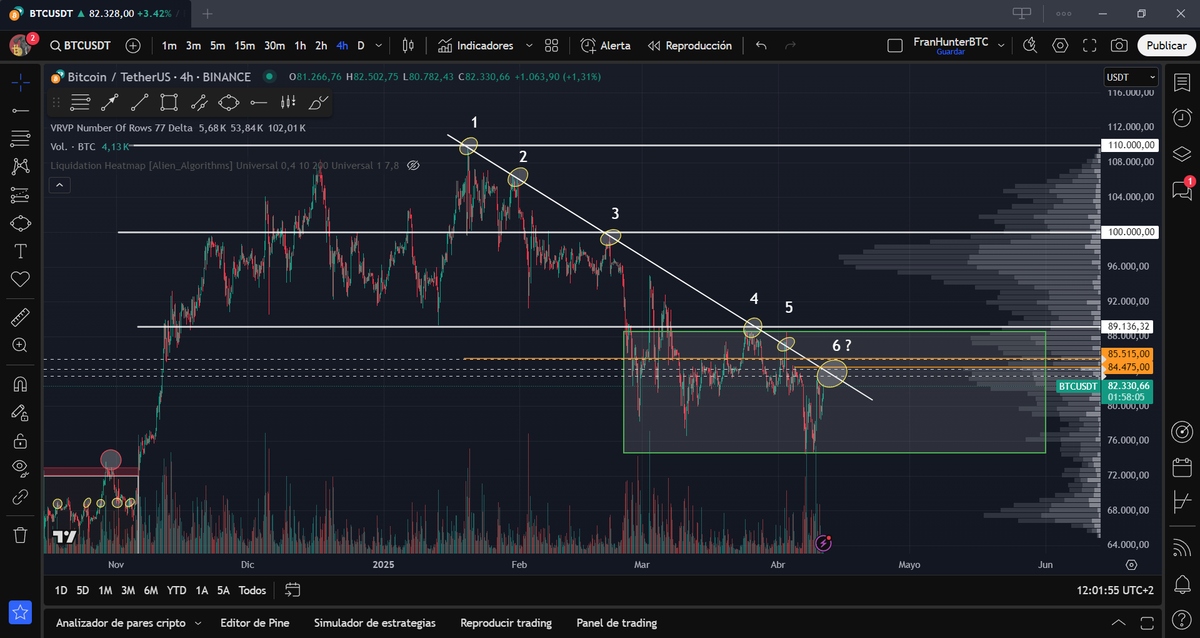
Task: Switch to 1m timeframe
Action: click(169, 46)
